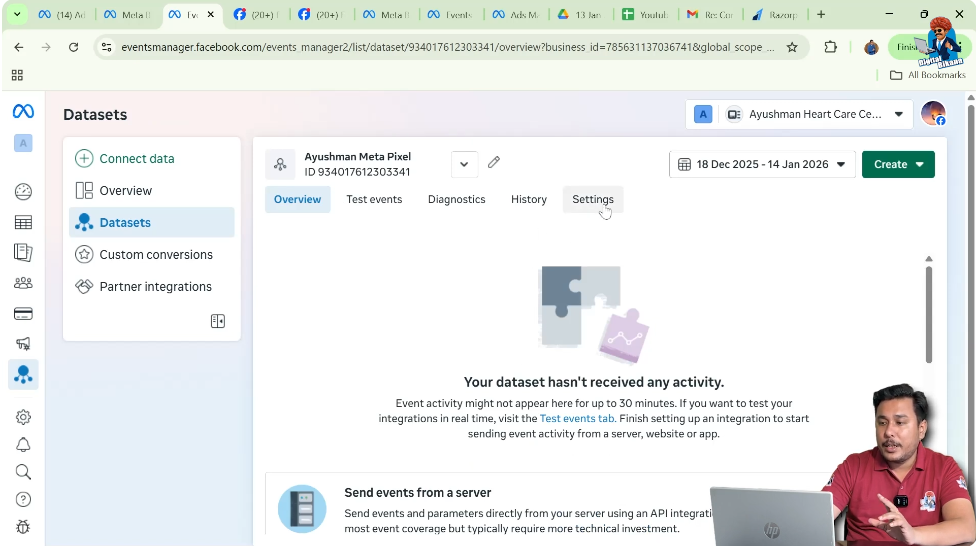This screenshot has height=546, width=976.
Task: Switch to the Gmail Re: browser tab
Action: 711,14
